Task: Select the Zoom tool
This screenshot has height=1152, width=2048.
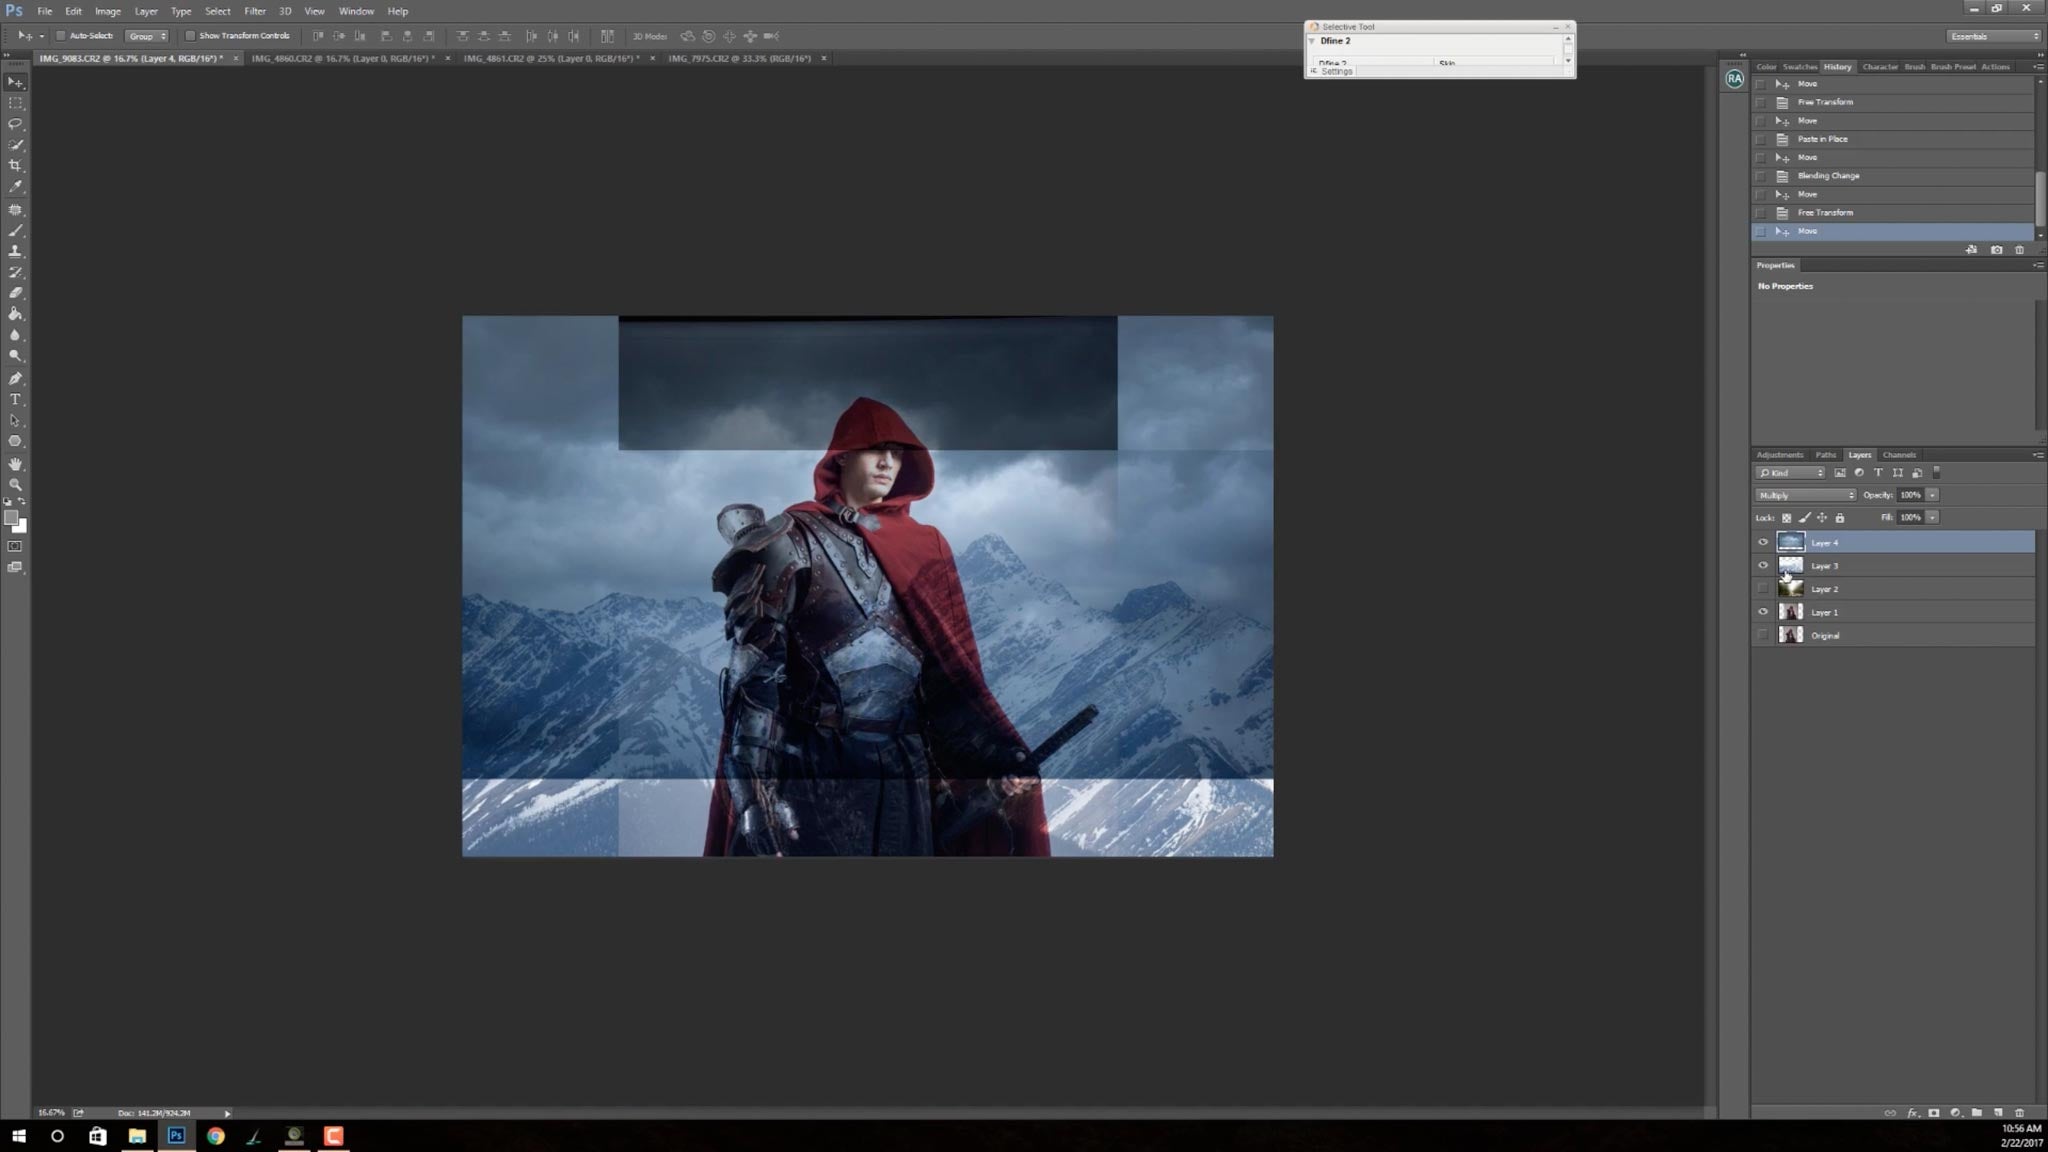Action: pos(16,484)
